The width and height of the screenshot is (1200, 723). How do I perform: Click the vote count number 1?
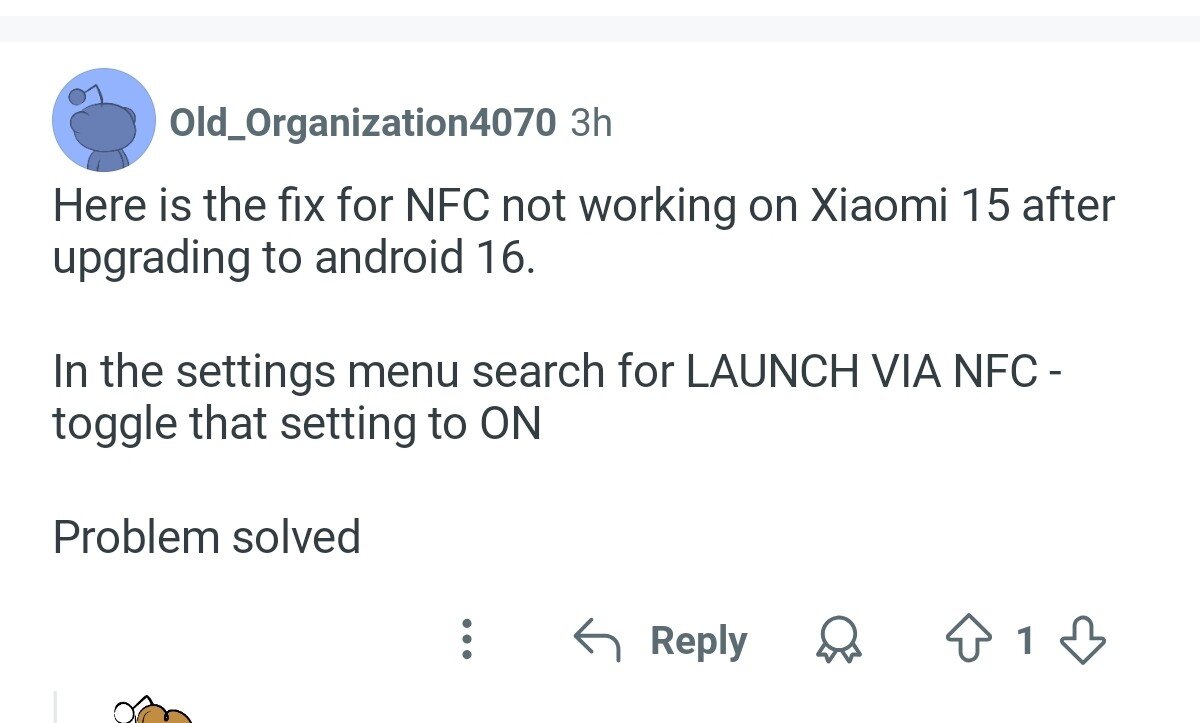(1025, 641)
